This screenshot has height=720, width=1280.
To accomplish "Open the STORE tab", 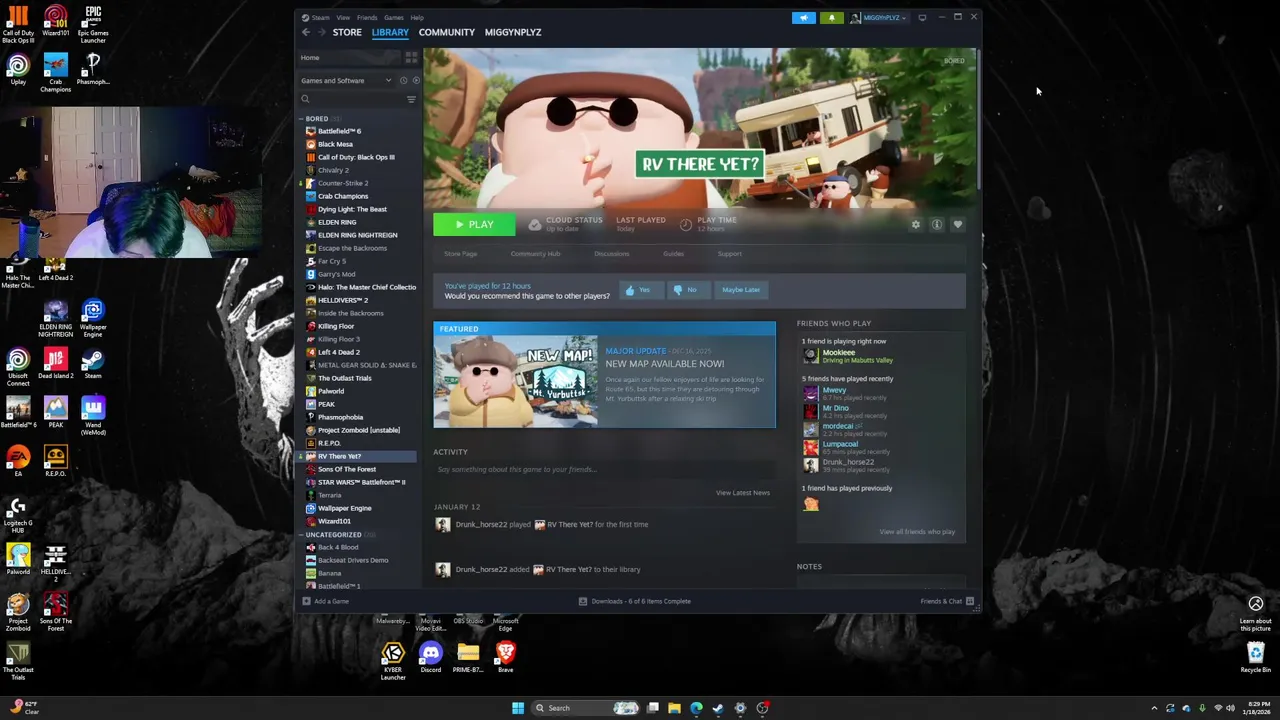I will pyautogui.click(x=347, y=32).
